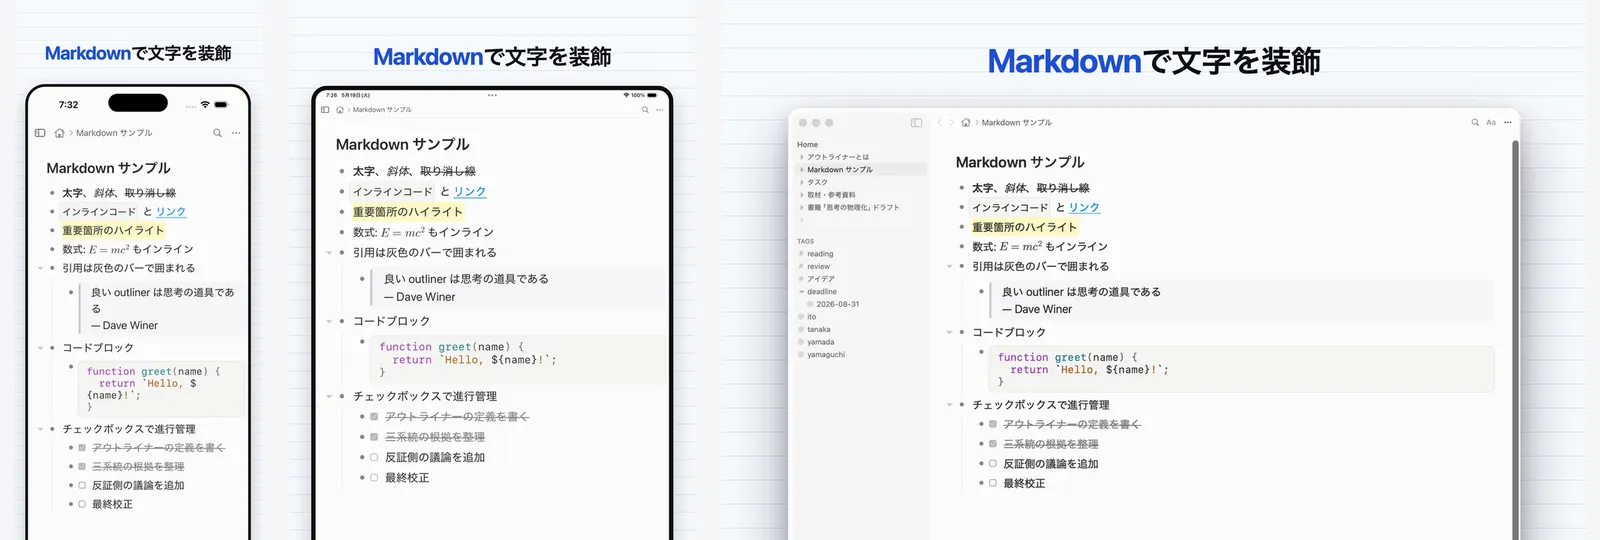1600x540 pixels.
Task: Select the tanaka person tag in sidebar
Action: 819,329
